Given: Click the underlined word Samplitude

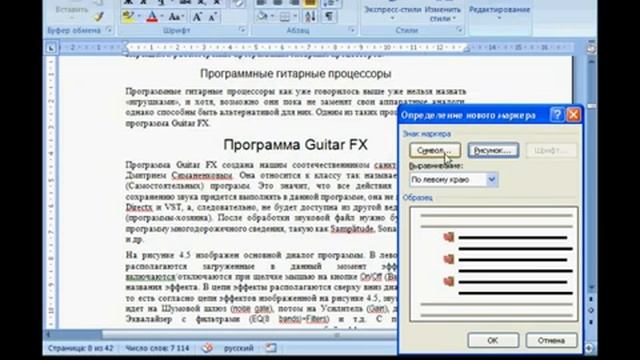Looking at the screenshot, I should [352, 229].
